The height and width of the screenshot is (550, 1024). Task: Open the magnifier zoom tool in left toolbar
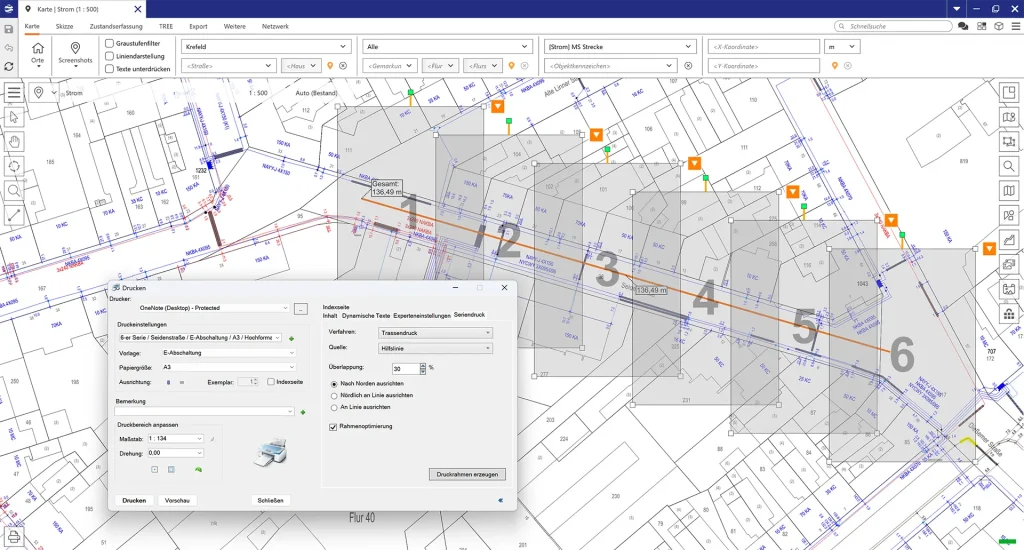[15, 190]
